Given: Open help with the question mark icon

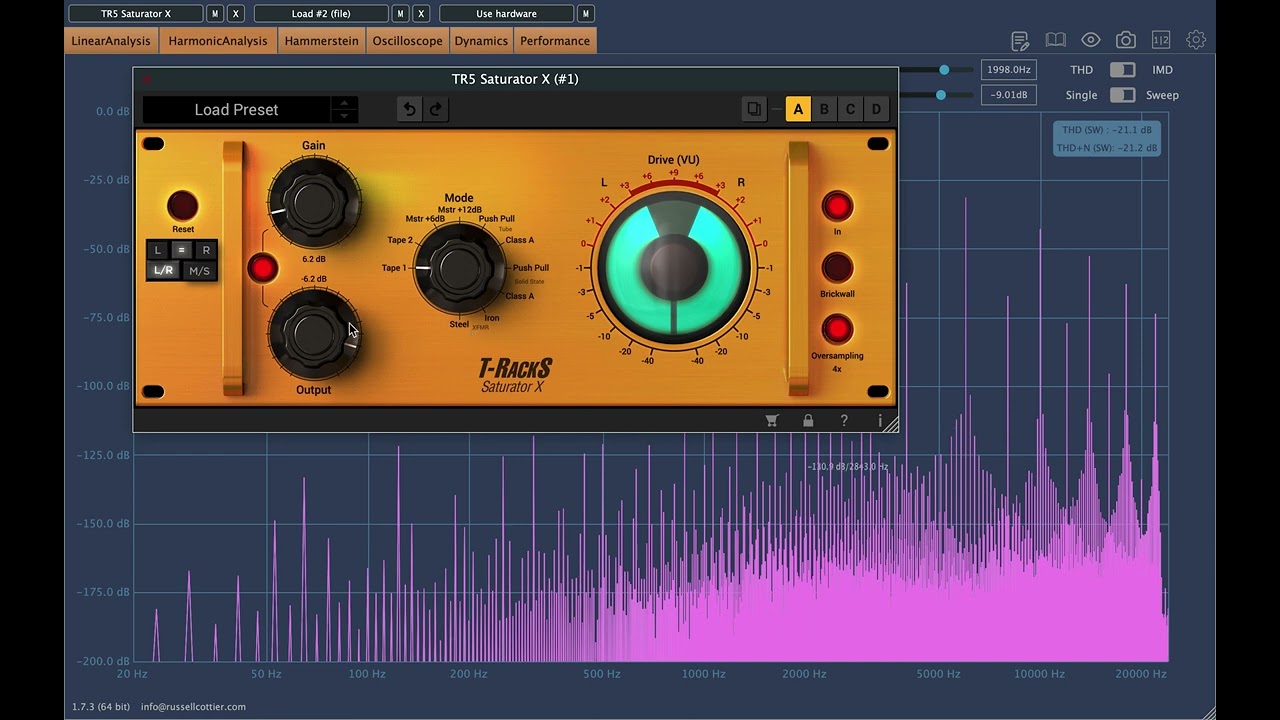Looking at the screenshot, I should (844, 421).
